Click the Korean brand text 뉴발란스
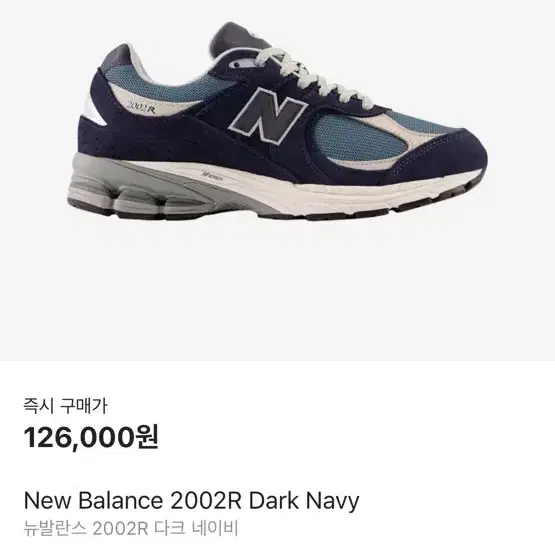 tap(55, 529)
